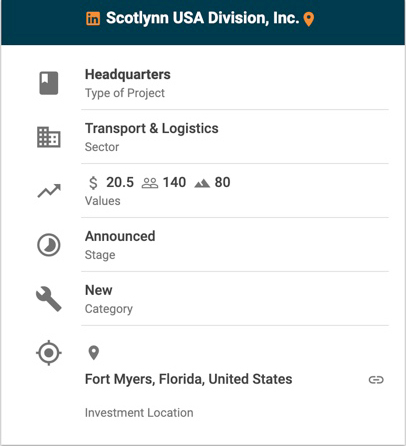The image size is (406, 446).
Task: Click the Sector building icon
Action: point(49,137)
